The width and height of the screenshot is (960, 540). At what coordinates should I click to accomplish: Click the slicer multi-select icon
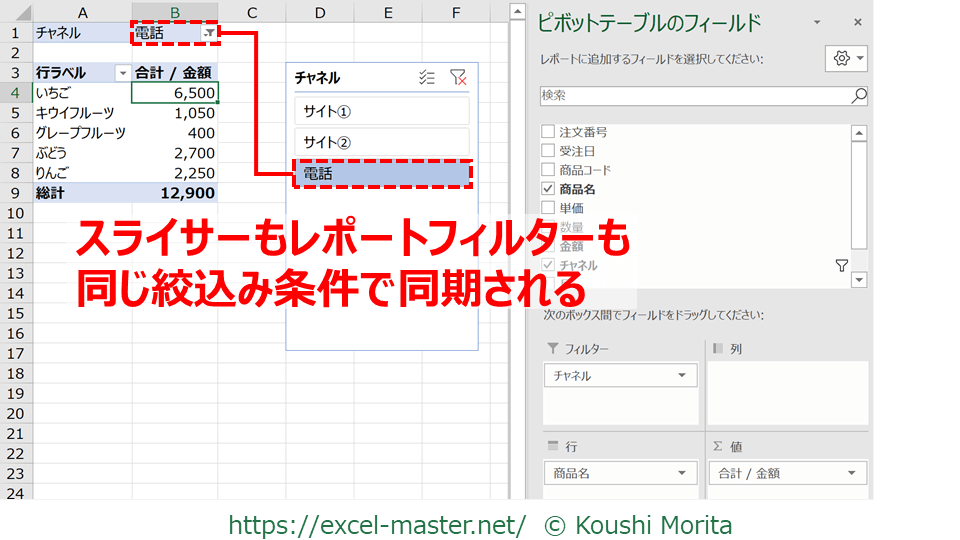tap(427, 77)
